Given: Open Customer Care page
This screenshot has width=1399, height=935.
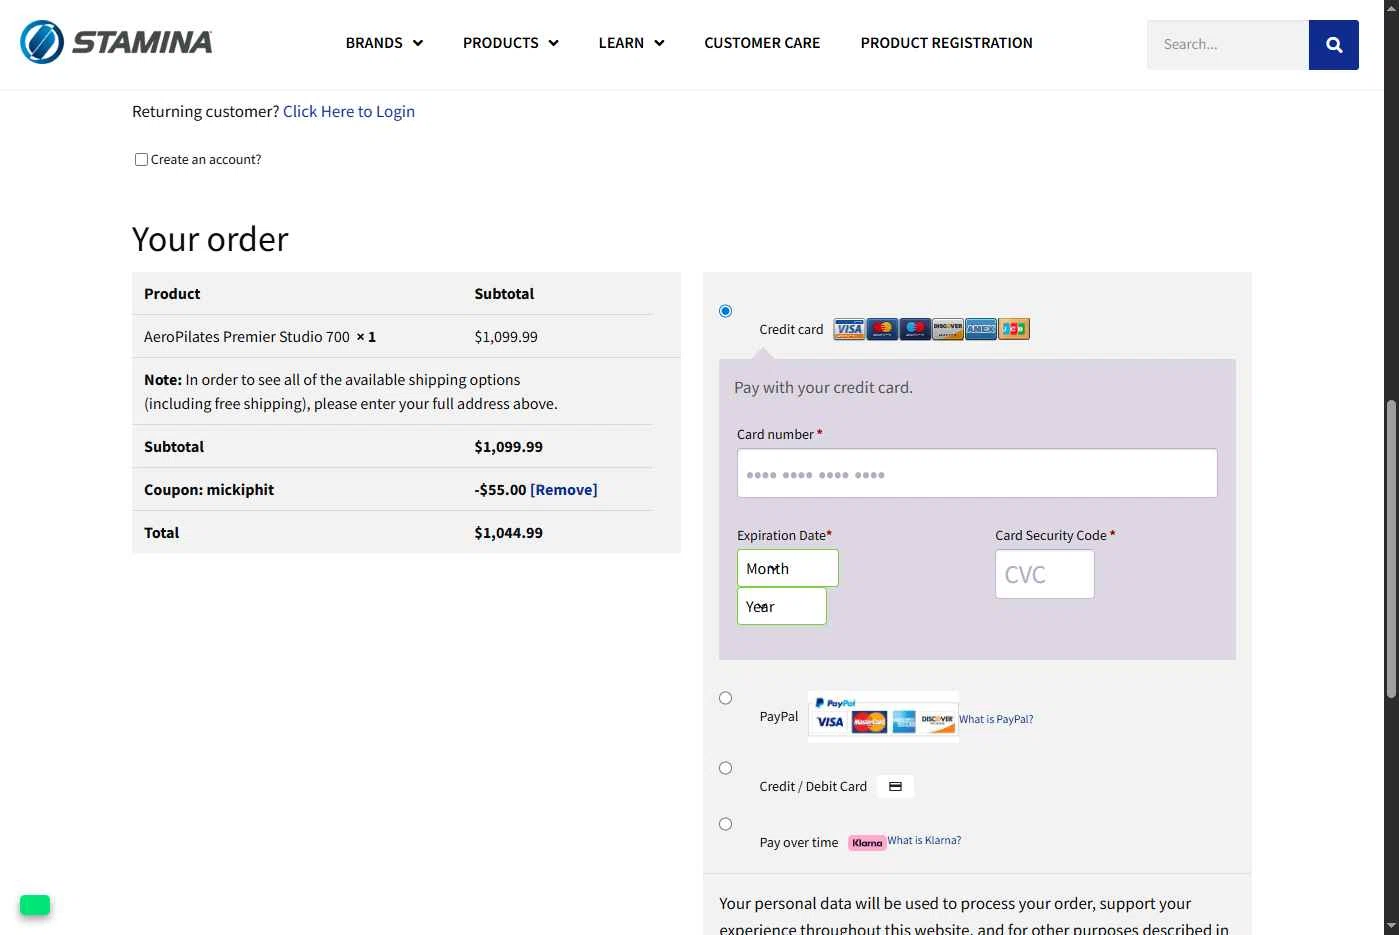Looking at the screenshot, I should click(x=762, y=43).
